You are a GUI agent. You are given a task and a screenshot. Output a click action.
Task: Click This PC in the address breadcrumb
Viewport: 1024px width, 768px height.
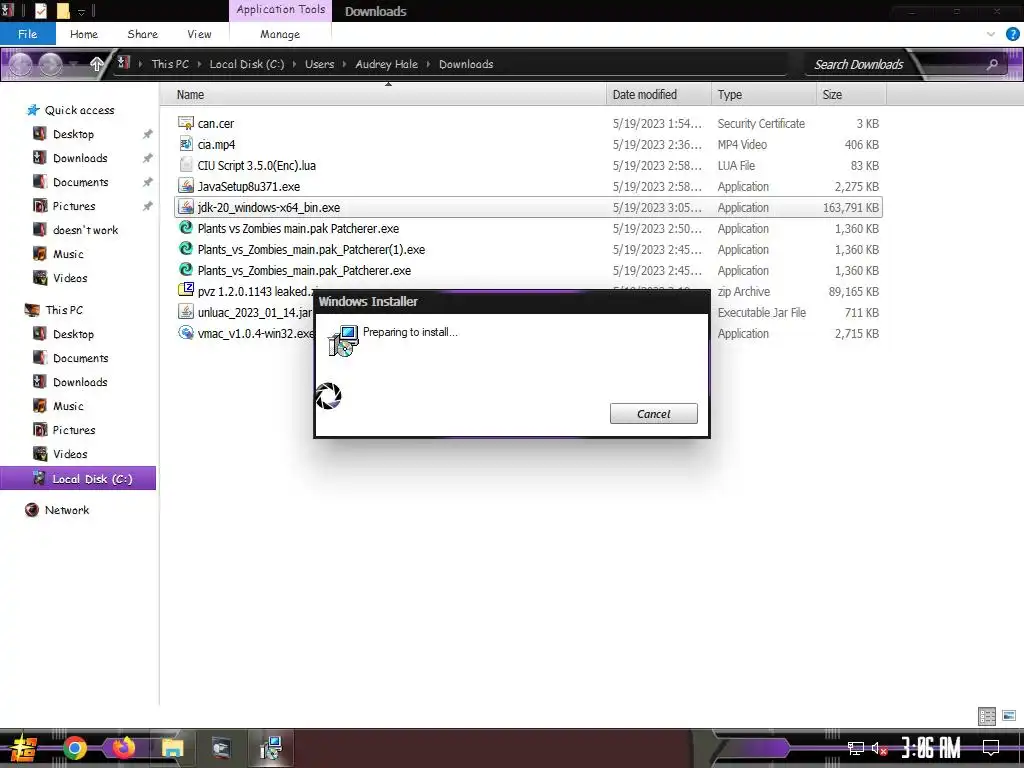pos(170,64)
